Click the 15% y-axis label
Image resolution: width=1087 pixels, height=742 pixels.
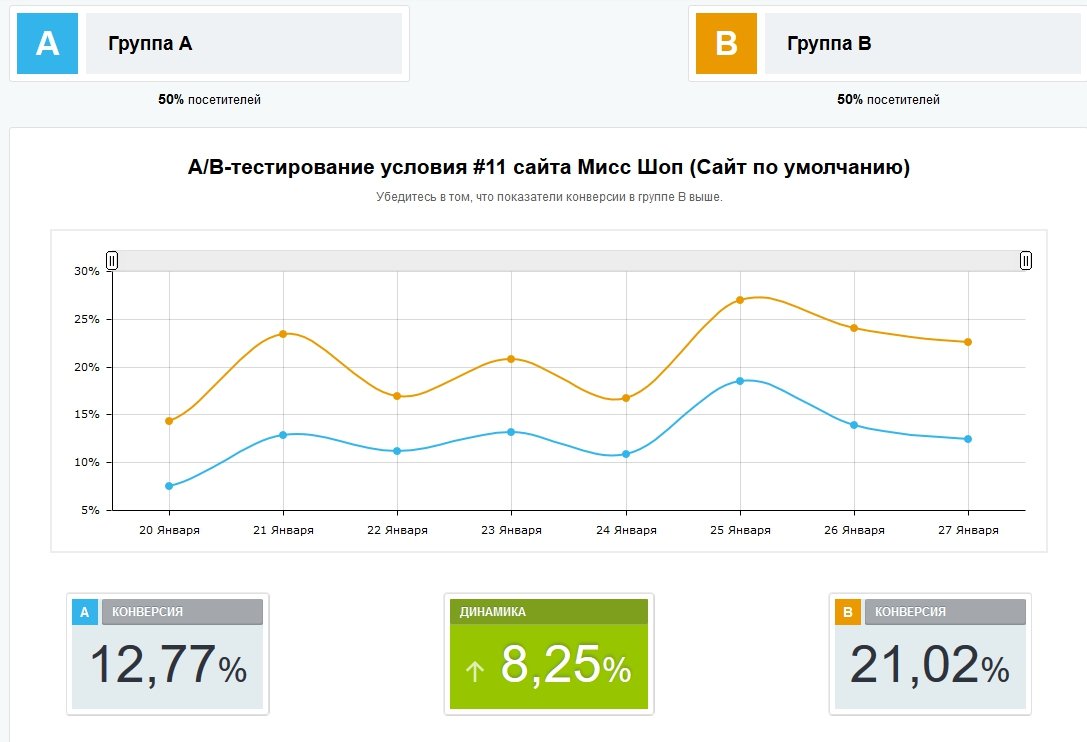pyautogui.click(x=87, y=414)
